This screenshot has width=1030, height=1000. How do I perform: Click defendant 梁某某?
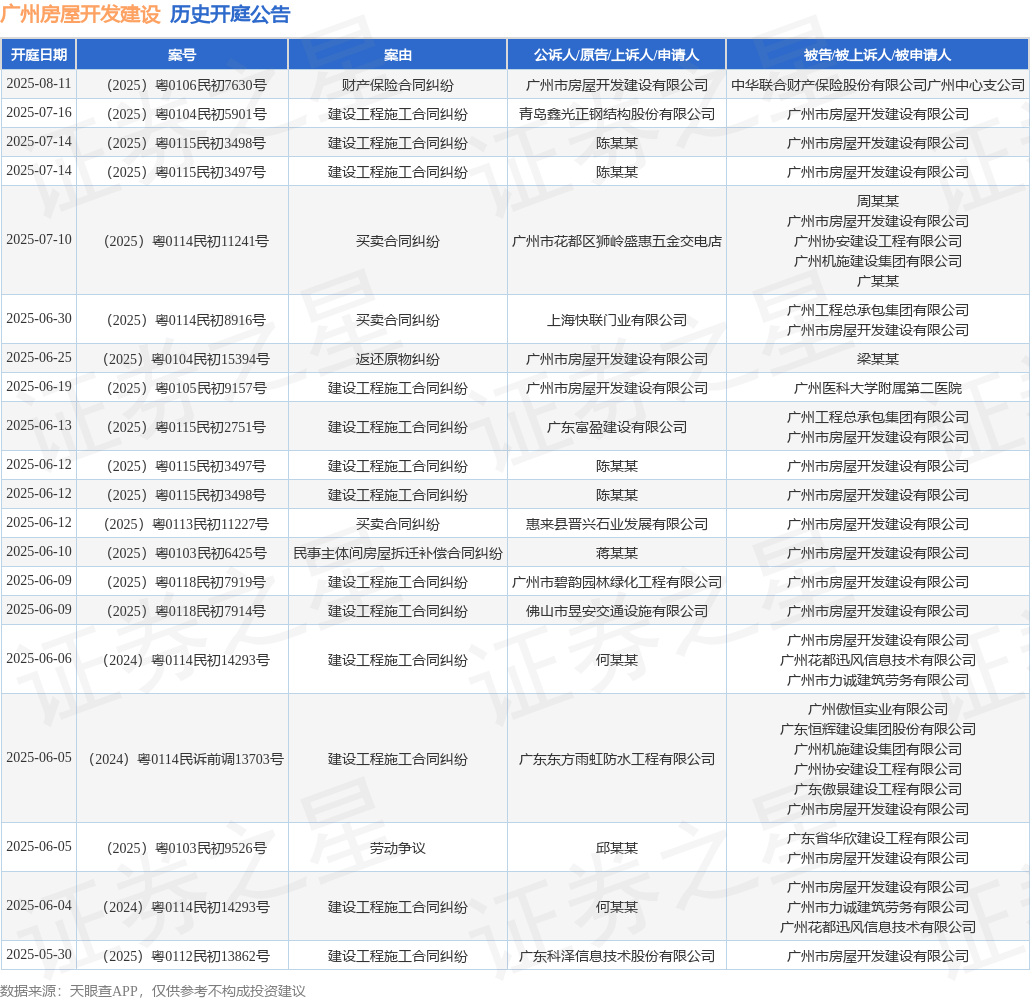[x=878, y=359]
